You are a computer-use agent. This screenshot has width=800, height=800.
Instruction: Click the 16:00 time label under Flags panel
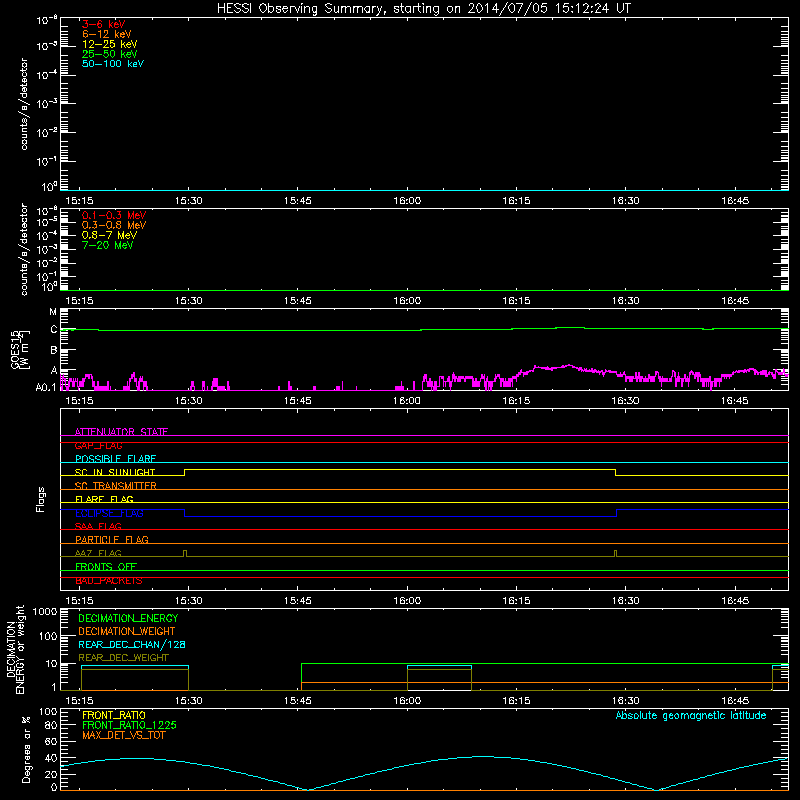point(407,601)
